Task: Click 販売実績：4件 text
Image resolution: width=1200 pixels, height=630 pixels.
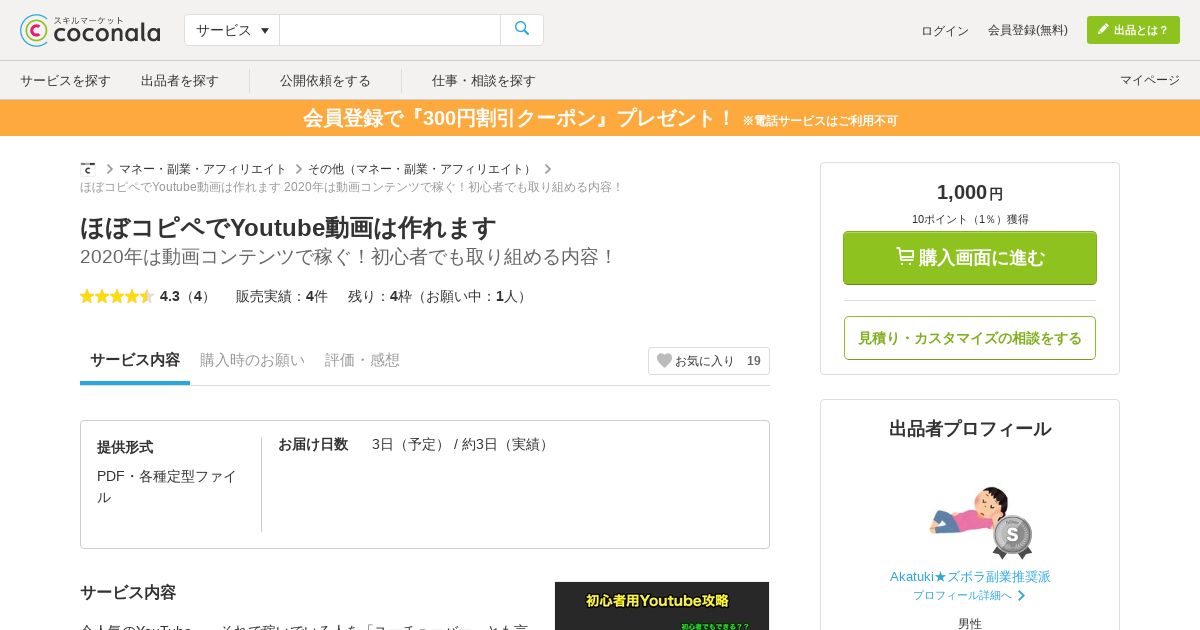Action: [x=282, y=296]
